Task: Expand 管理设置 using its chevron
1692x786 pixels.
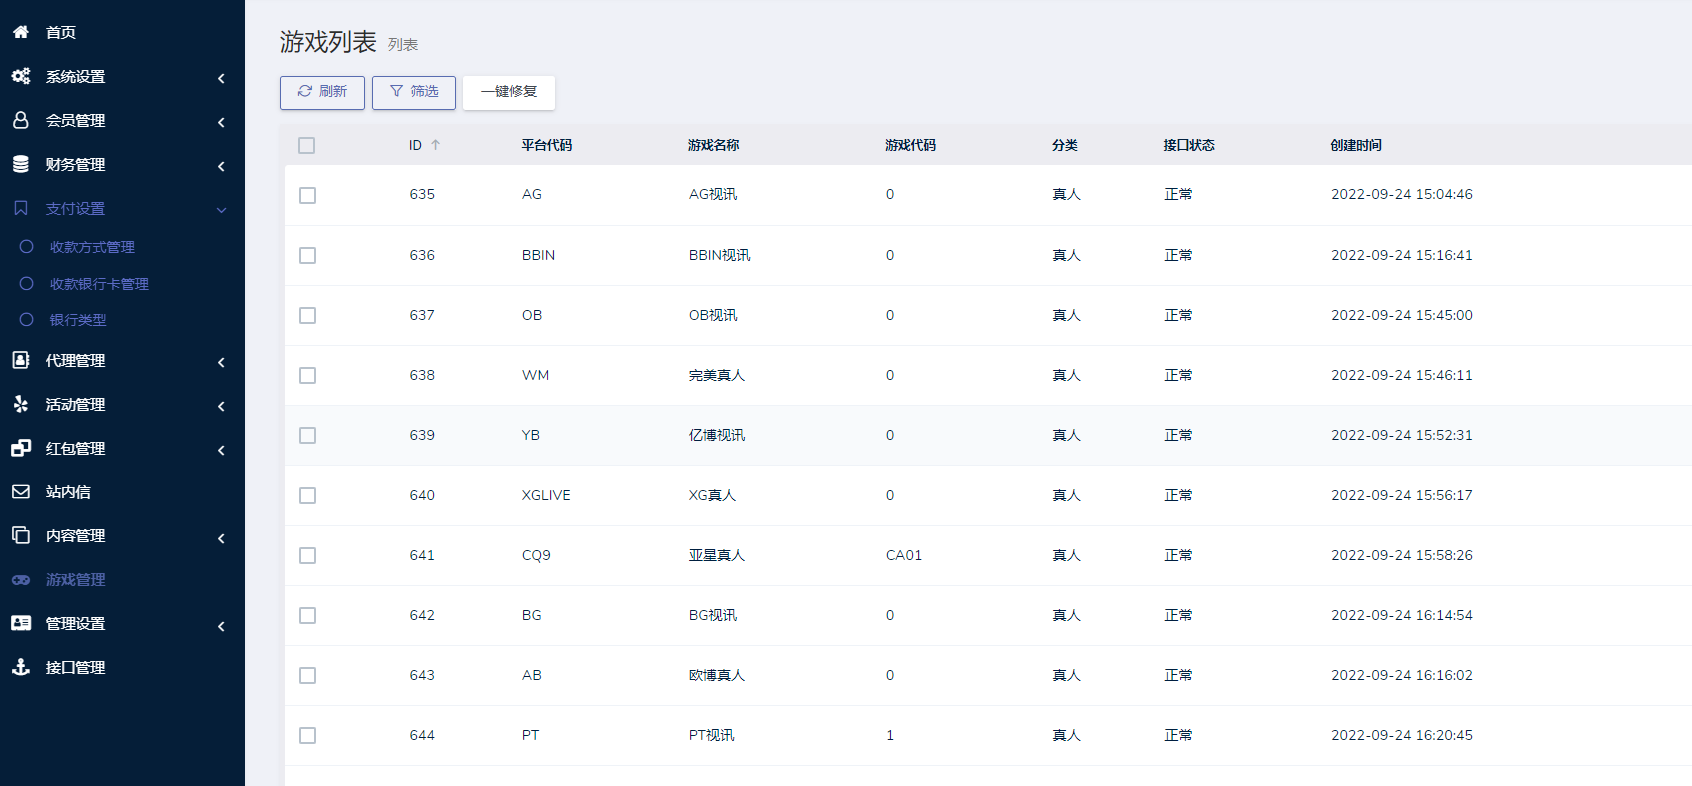Action: coord(221,626)
